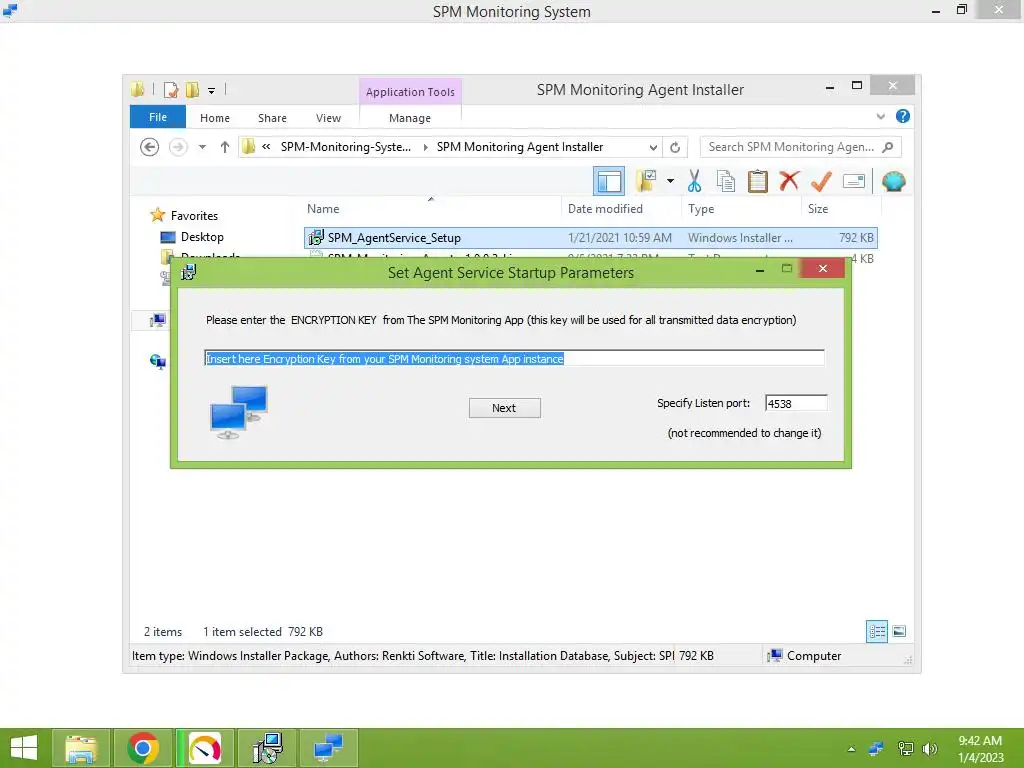1024x768 pixels.
Task: Switch to Large icons view in status bar
Action: click(899, 632)
